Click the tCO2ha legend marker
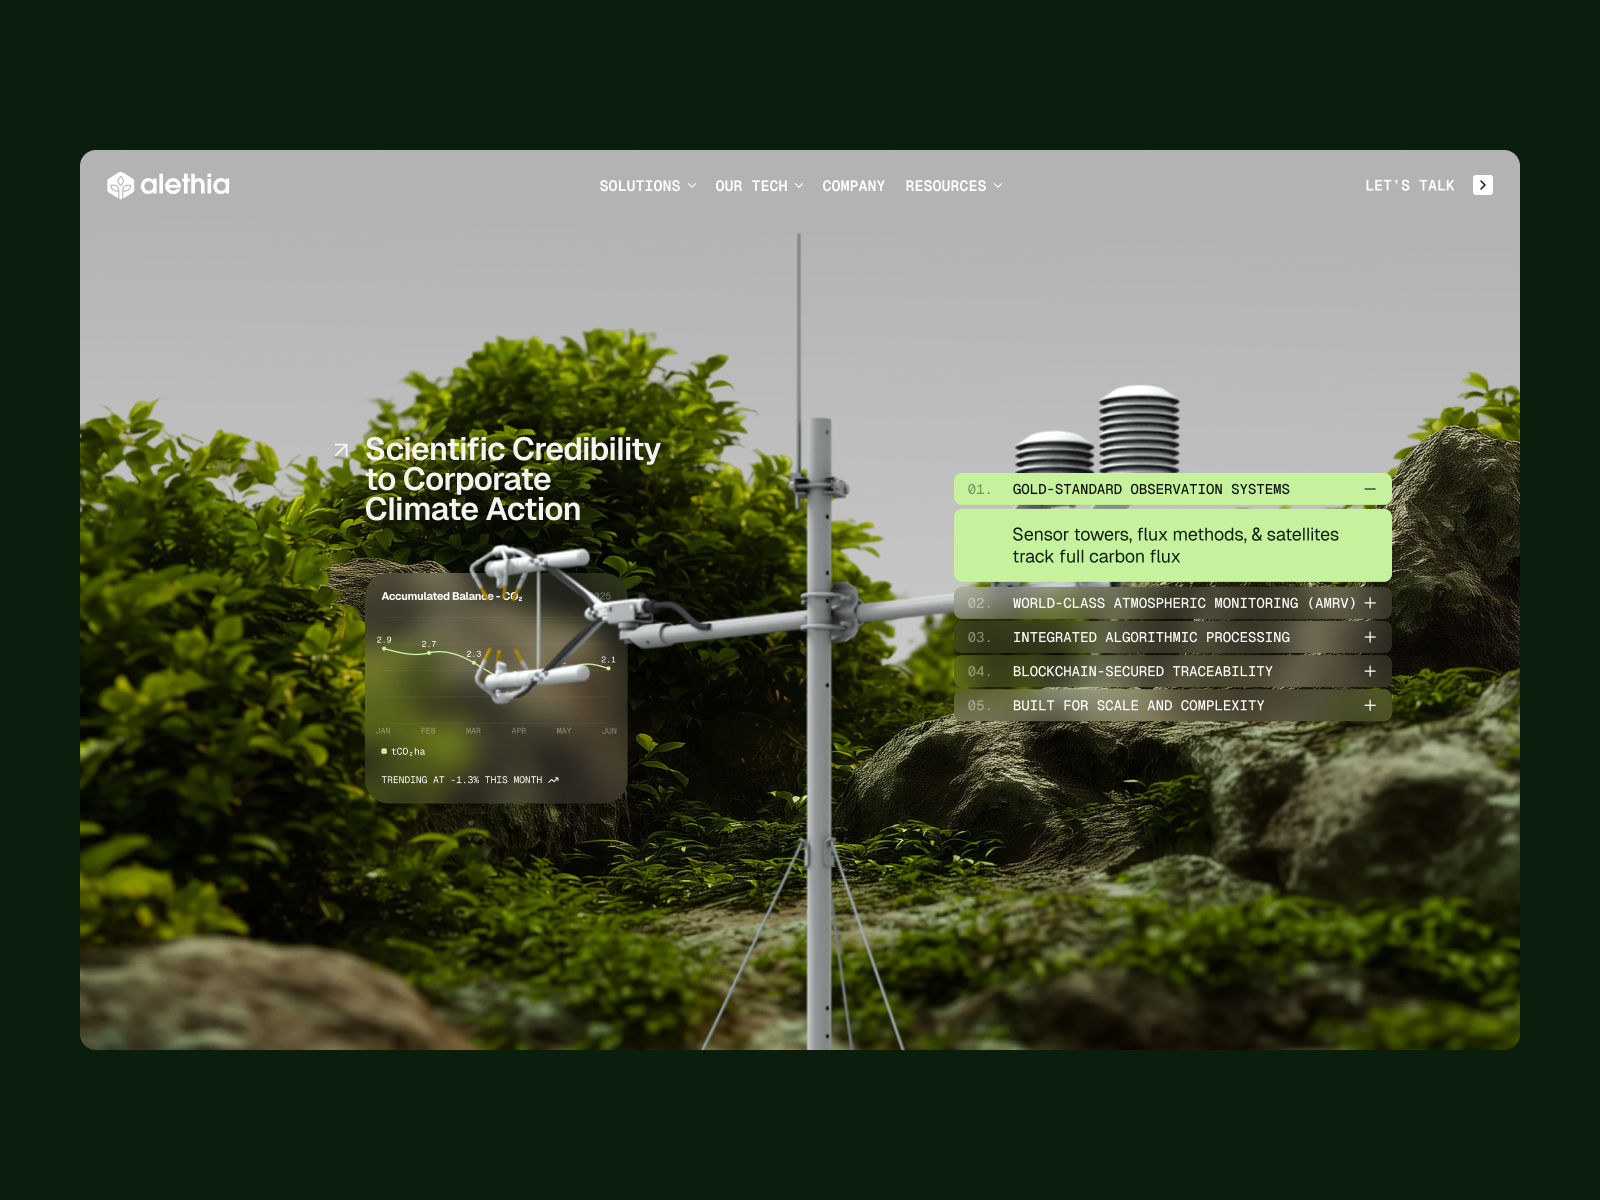Viewport: 1600px width, 1200px height. (x=384, y=751)
